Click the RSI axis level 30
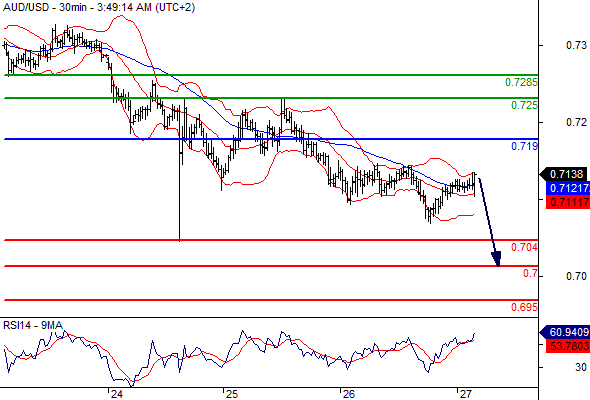The image size is (590, 400). click(581, 367)
